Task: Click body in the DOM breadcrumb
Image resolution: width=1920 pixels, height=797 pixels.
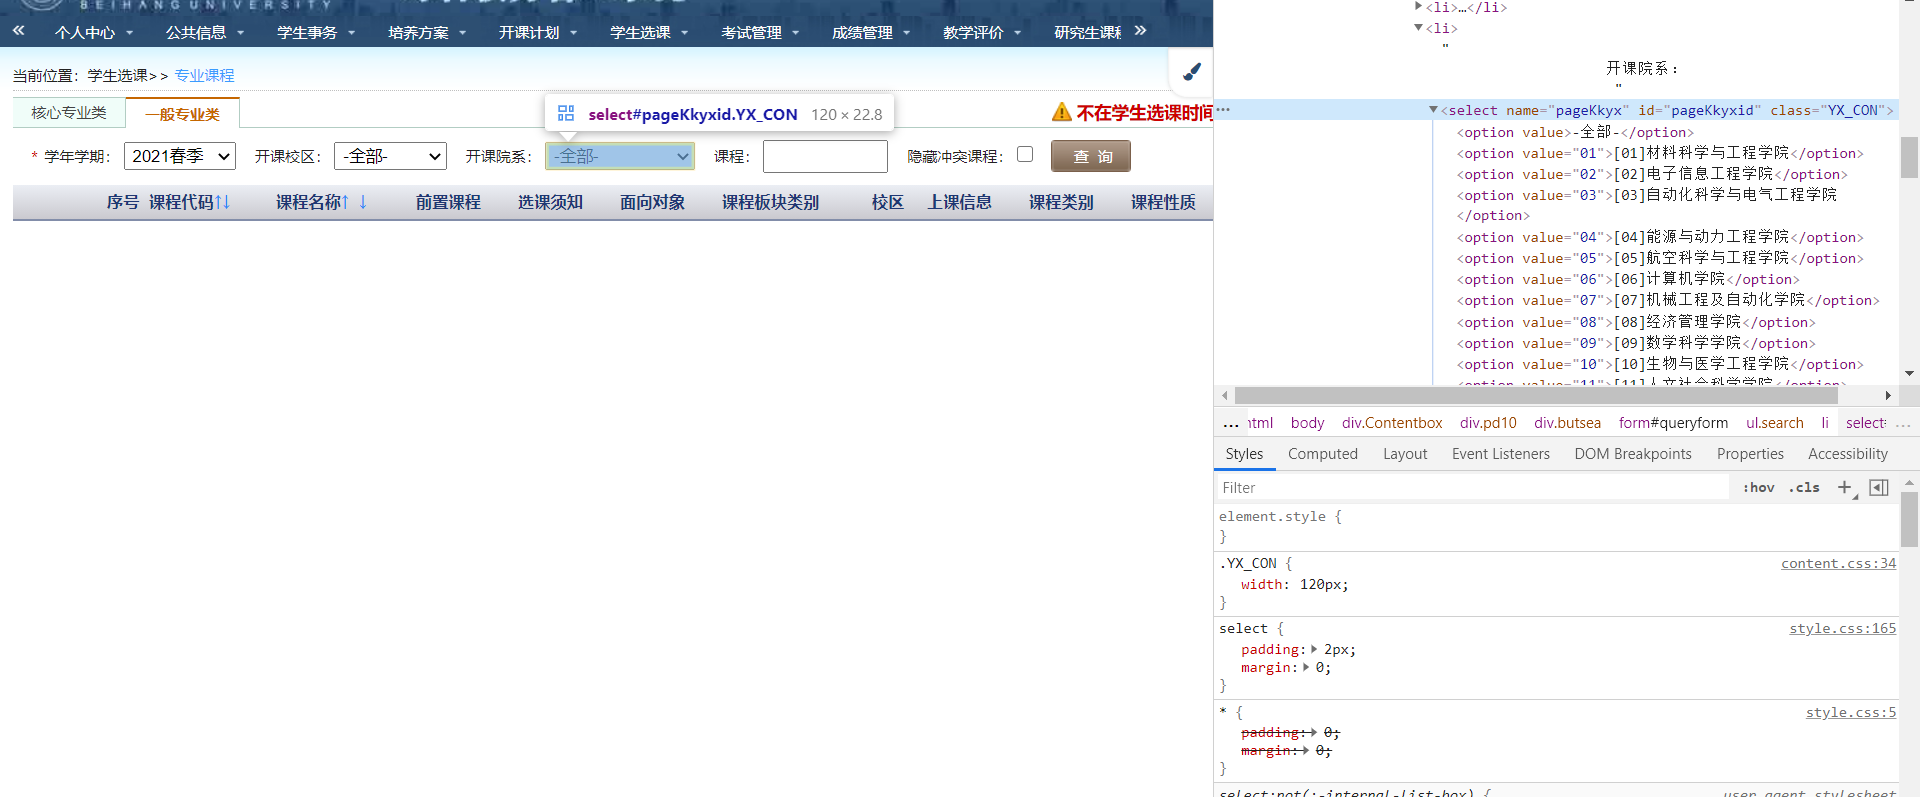Action: point(1307,423)
